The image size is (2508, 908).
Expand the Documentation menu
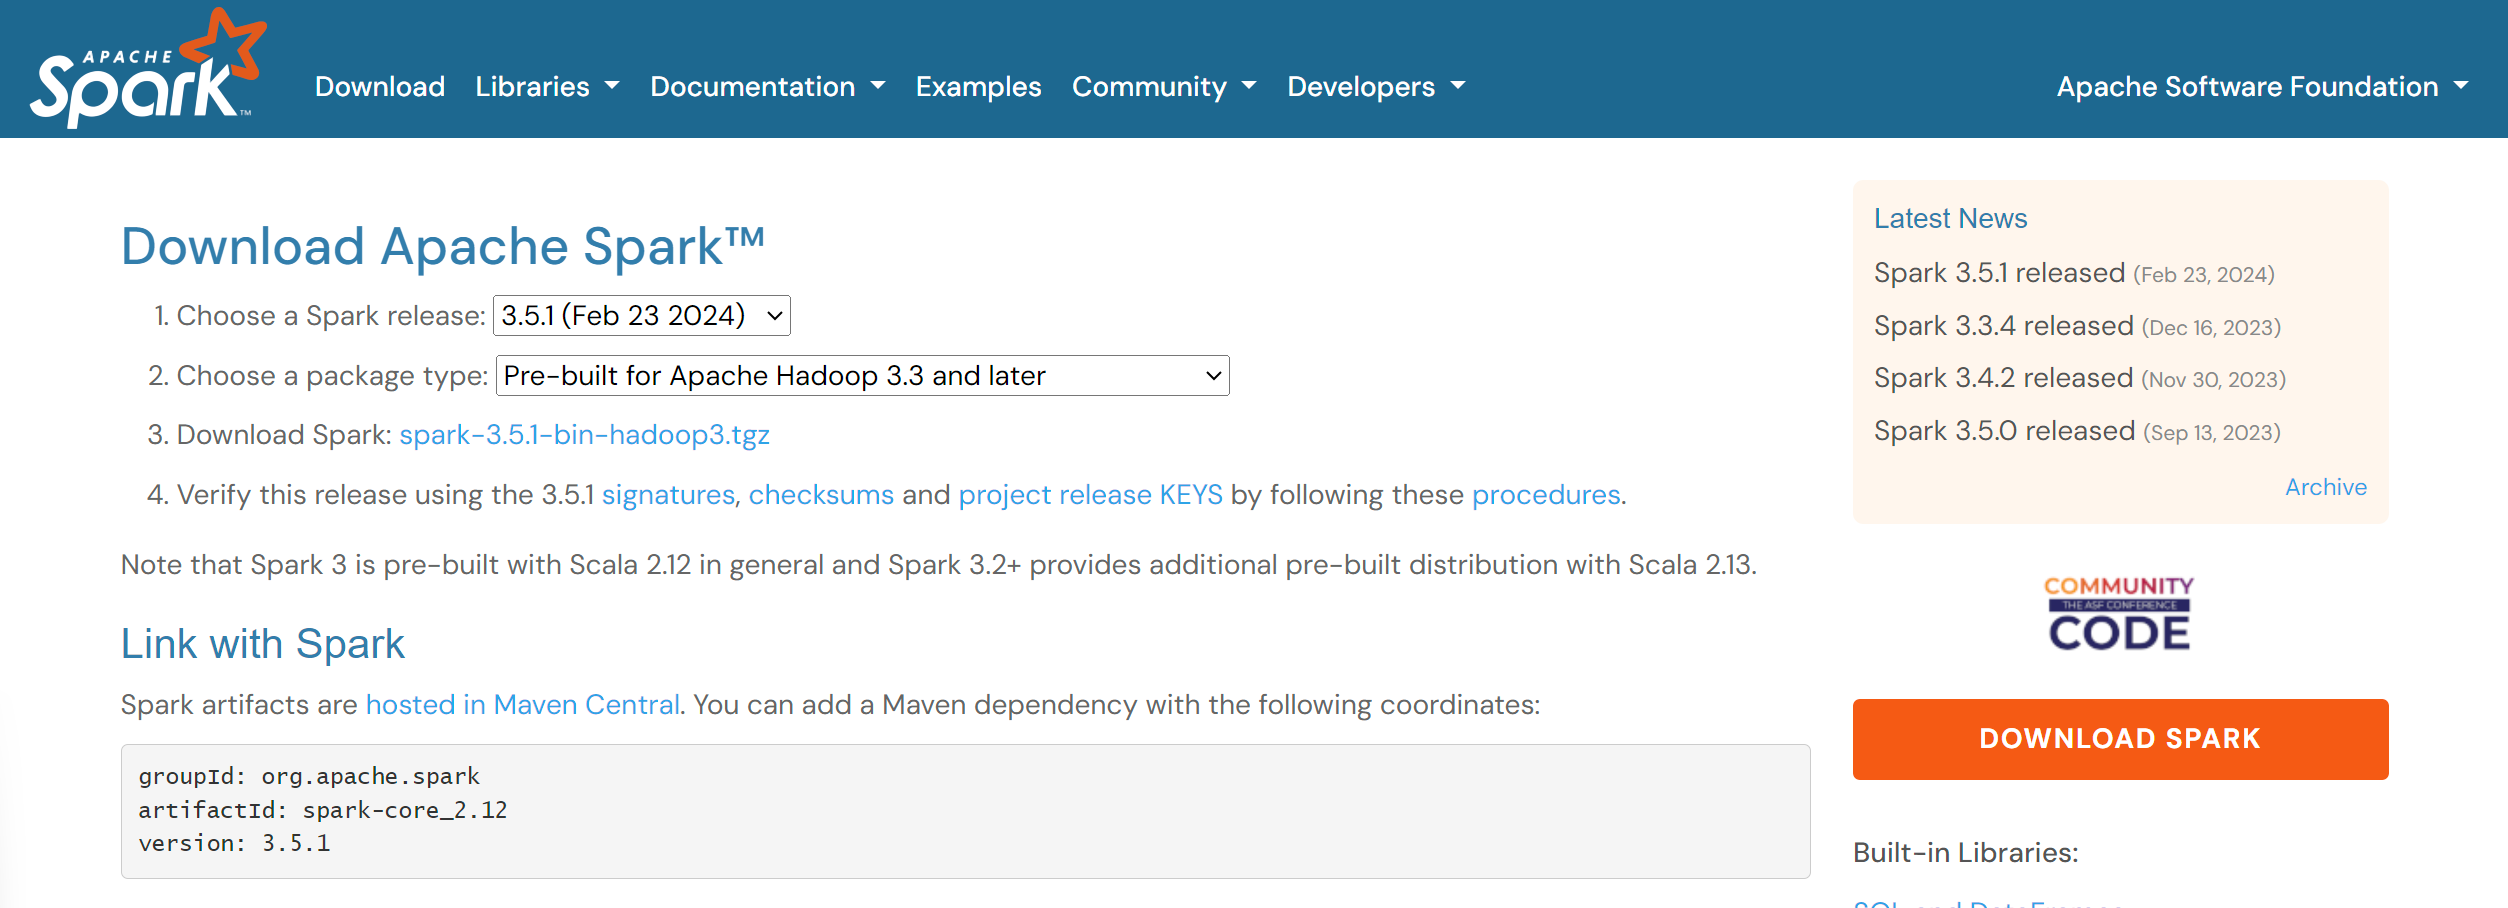click(767, 87)
